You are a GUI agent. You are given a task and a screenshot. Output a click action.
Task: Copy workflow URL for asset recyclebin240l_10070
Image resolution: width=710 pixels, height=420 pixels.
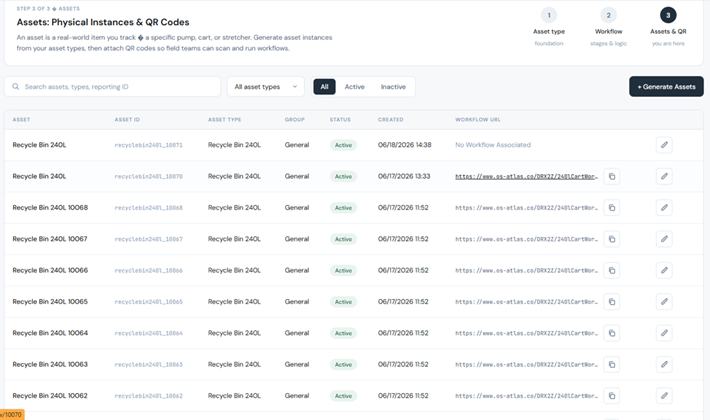[612, 176]
